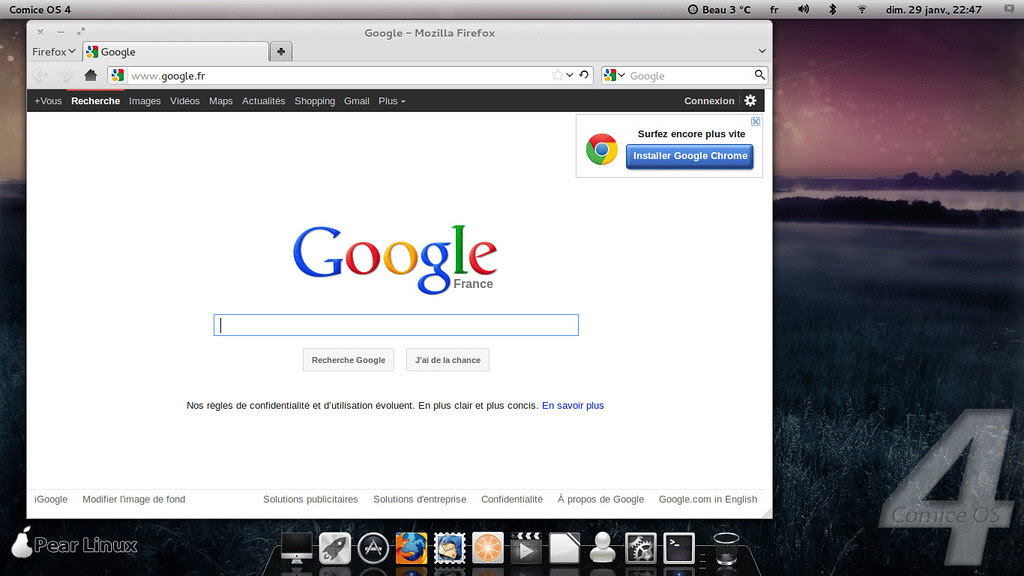Click the Google France logo
The image size is (1024, 576).
395,259
